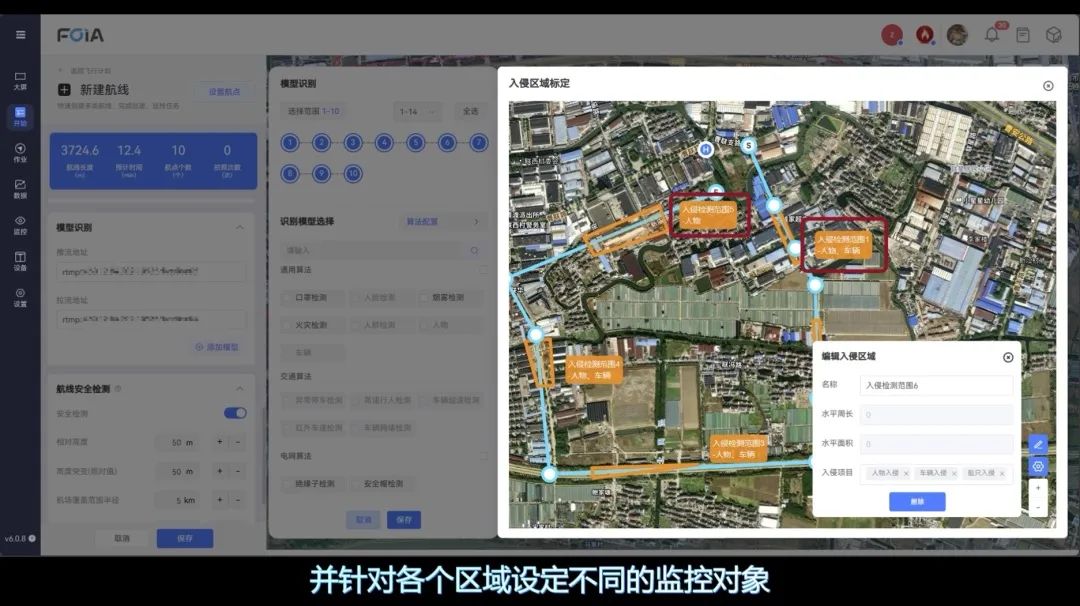
Task: Select the 设置 sidebar menu item
Action: [x=20, y=297]
